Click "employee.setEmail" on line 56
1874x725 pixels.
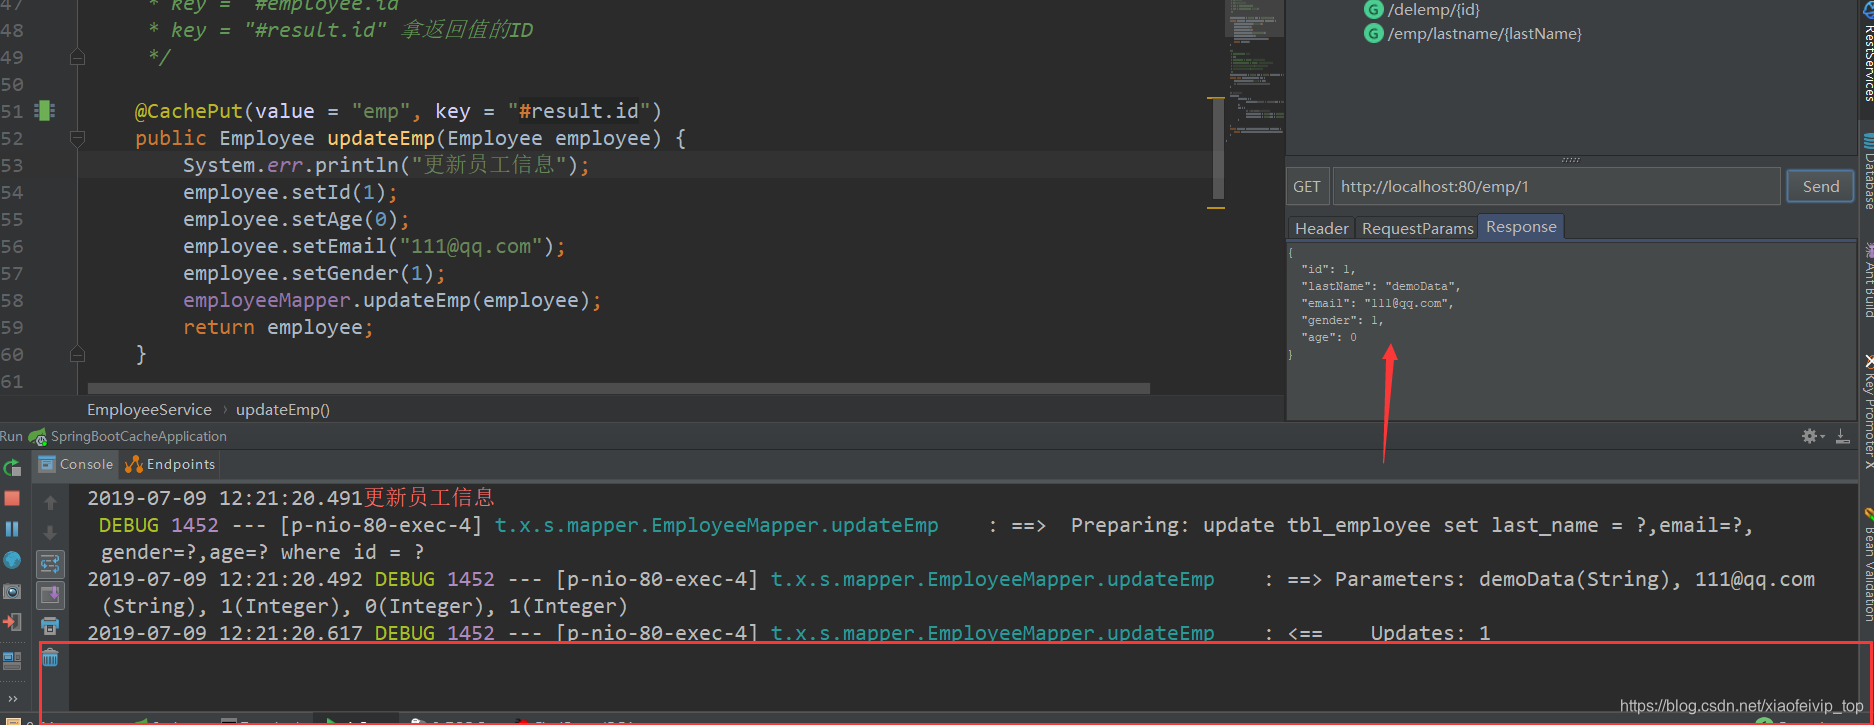[284, 246]
